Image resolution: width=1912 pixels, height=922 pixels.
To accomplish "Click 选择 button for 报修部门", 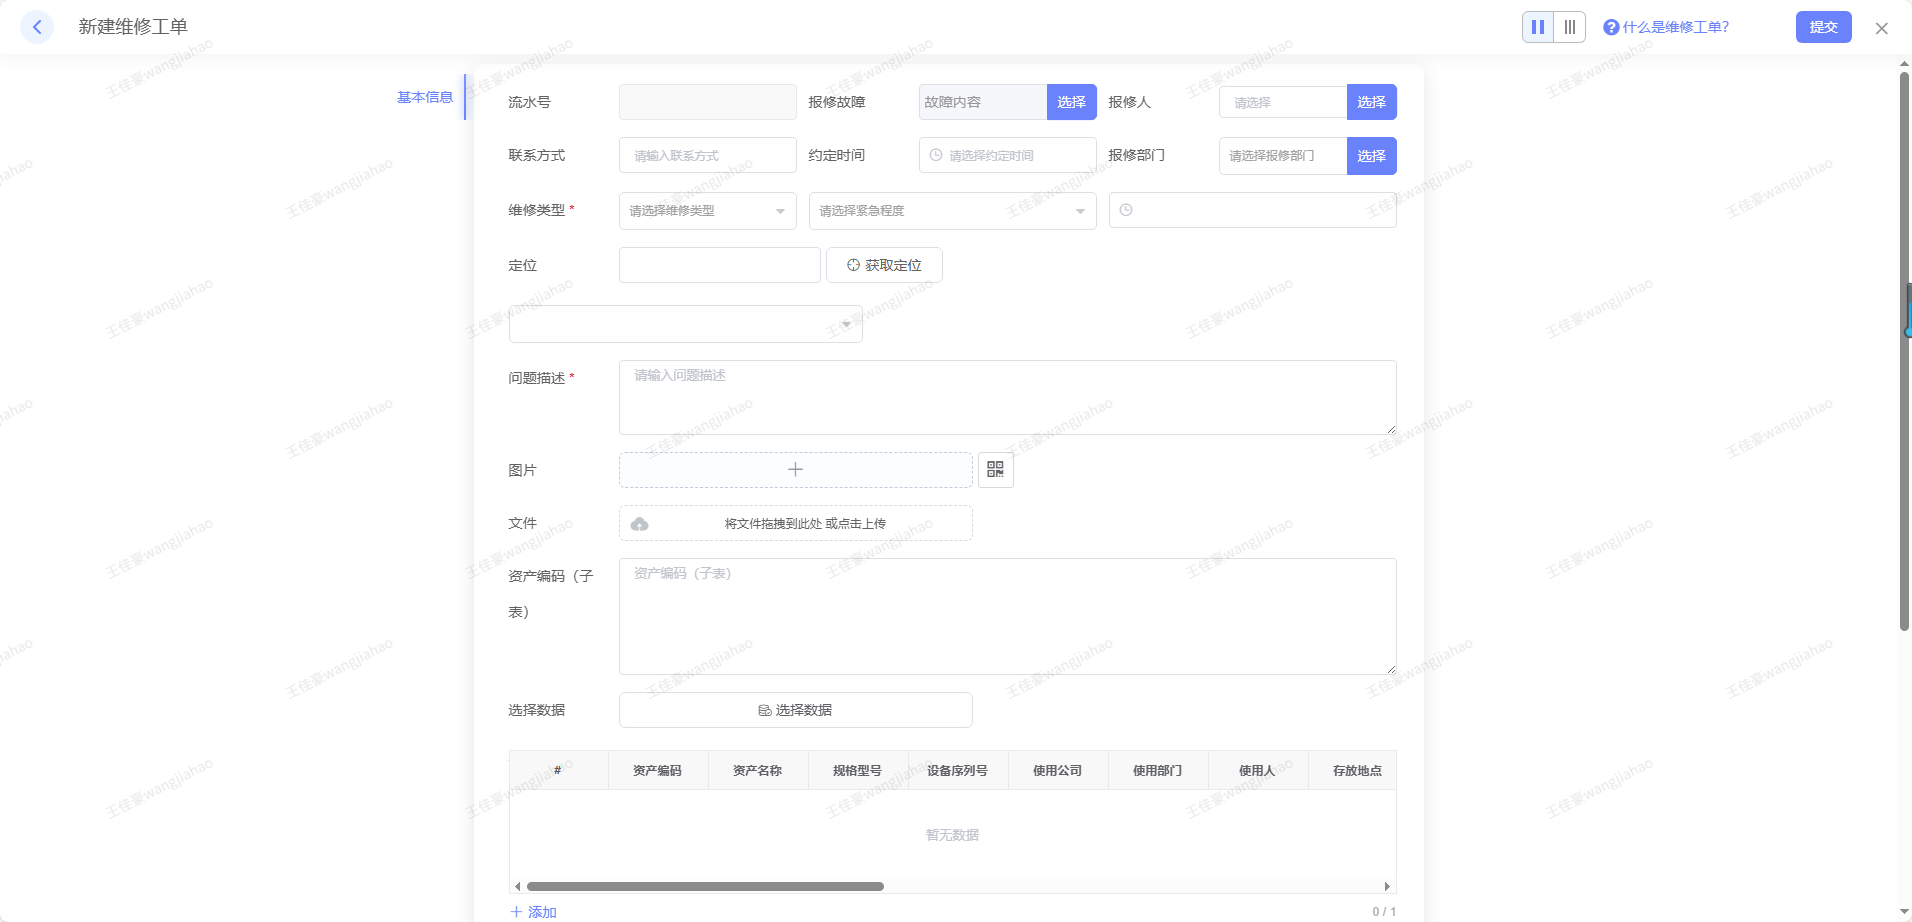I will pos(1371,156).
